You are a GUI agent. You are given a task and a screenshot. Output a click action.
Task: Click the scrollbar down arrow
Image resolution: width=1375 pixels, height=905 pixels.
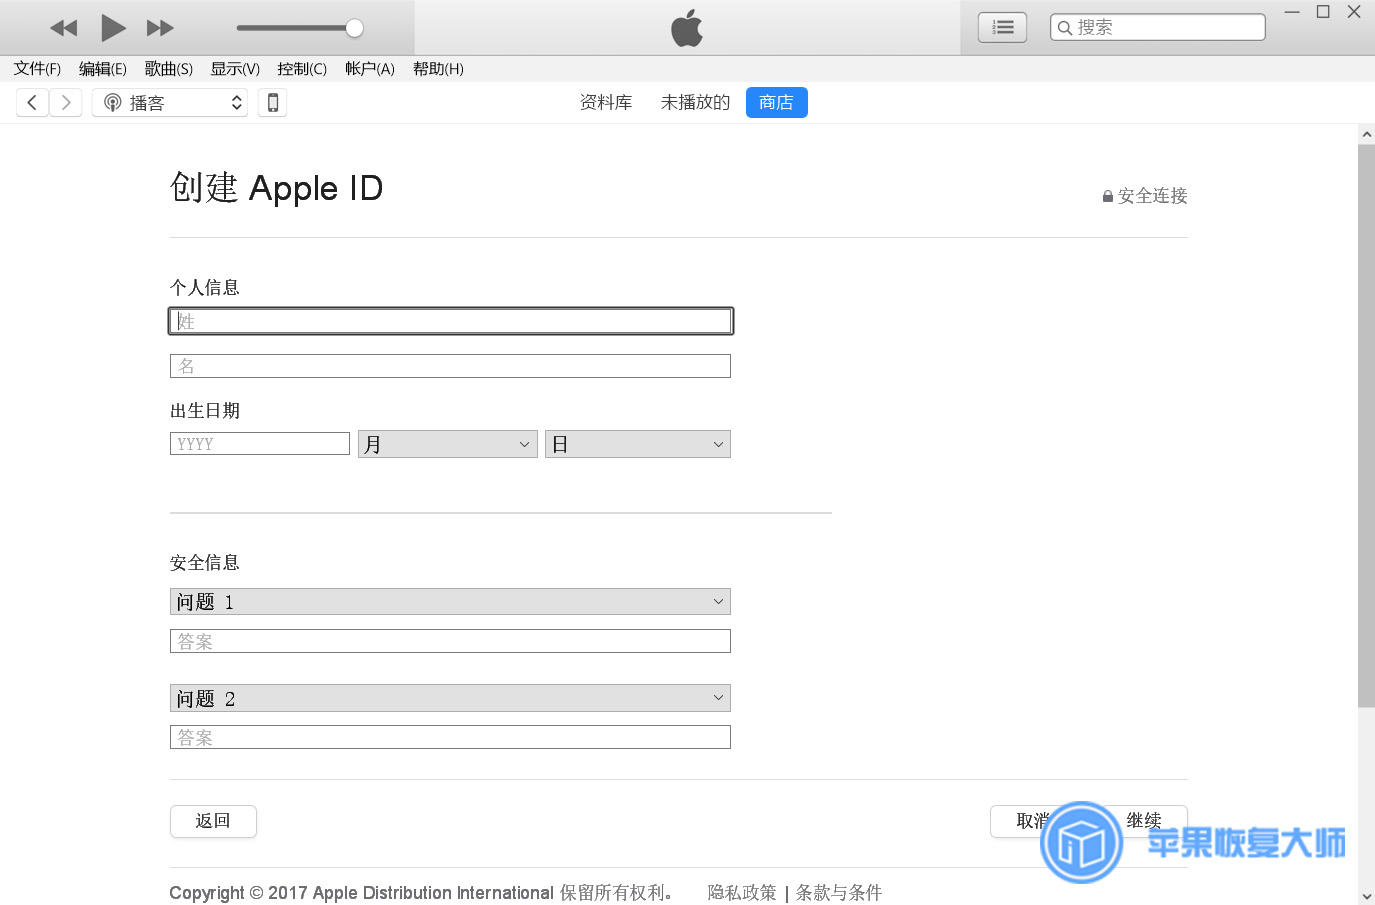[1366, 896]
